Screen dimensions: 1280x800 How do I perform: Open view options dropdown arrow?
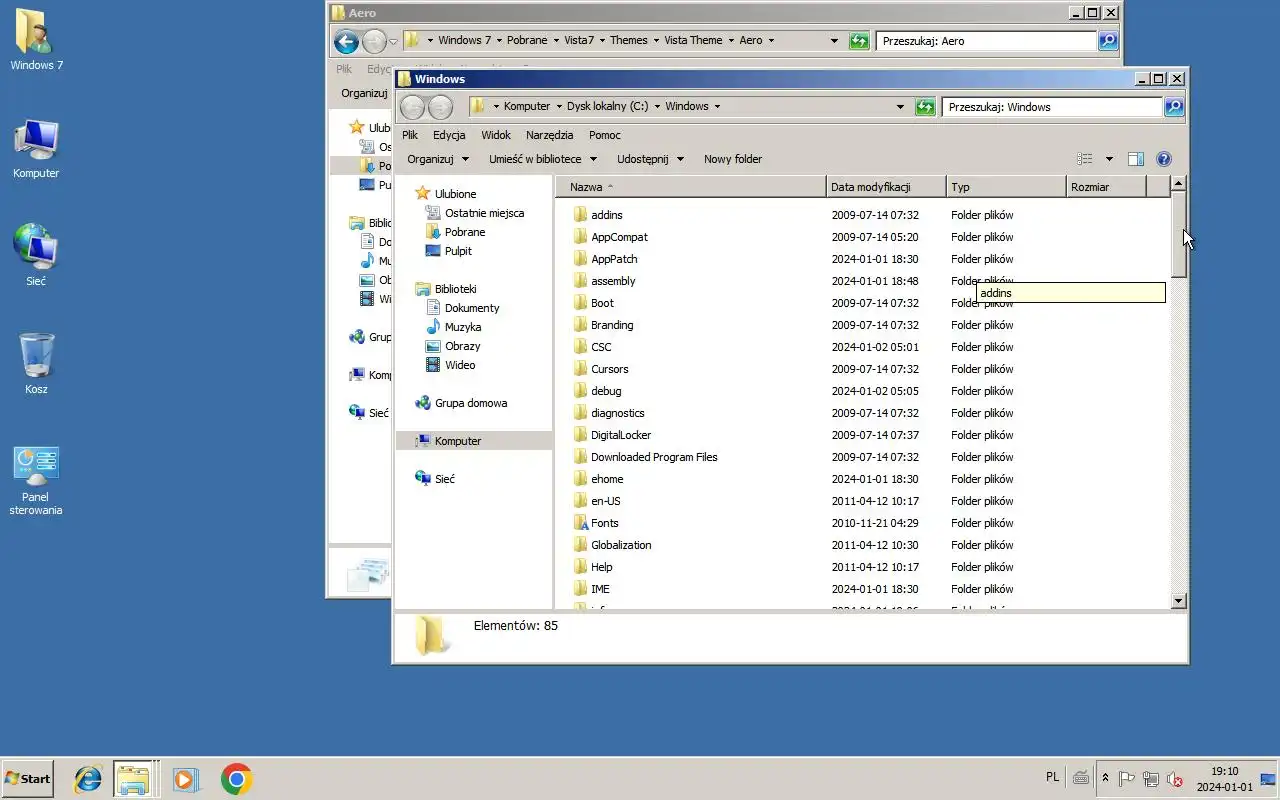(x=1109, y=159)
